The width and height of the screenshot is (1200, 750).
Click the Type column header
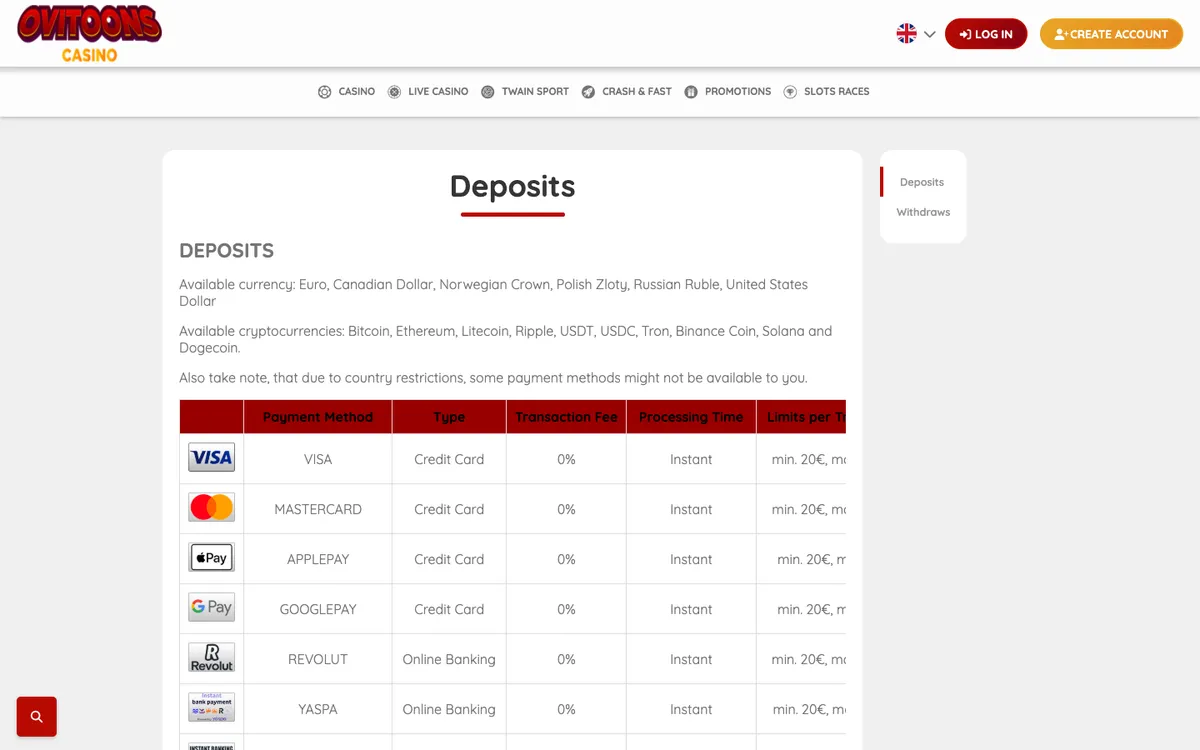449,417
